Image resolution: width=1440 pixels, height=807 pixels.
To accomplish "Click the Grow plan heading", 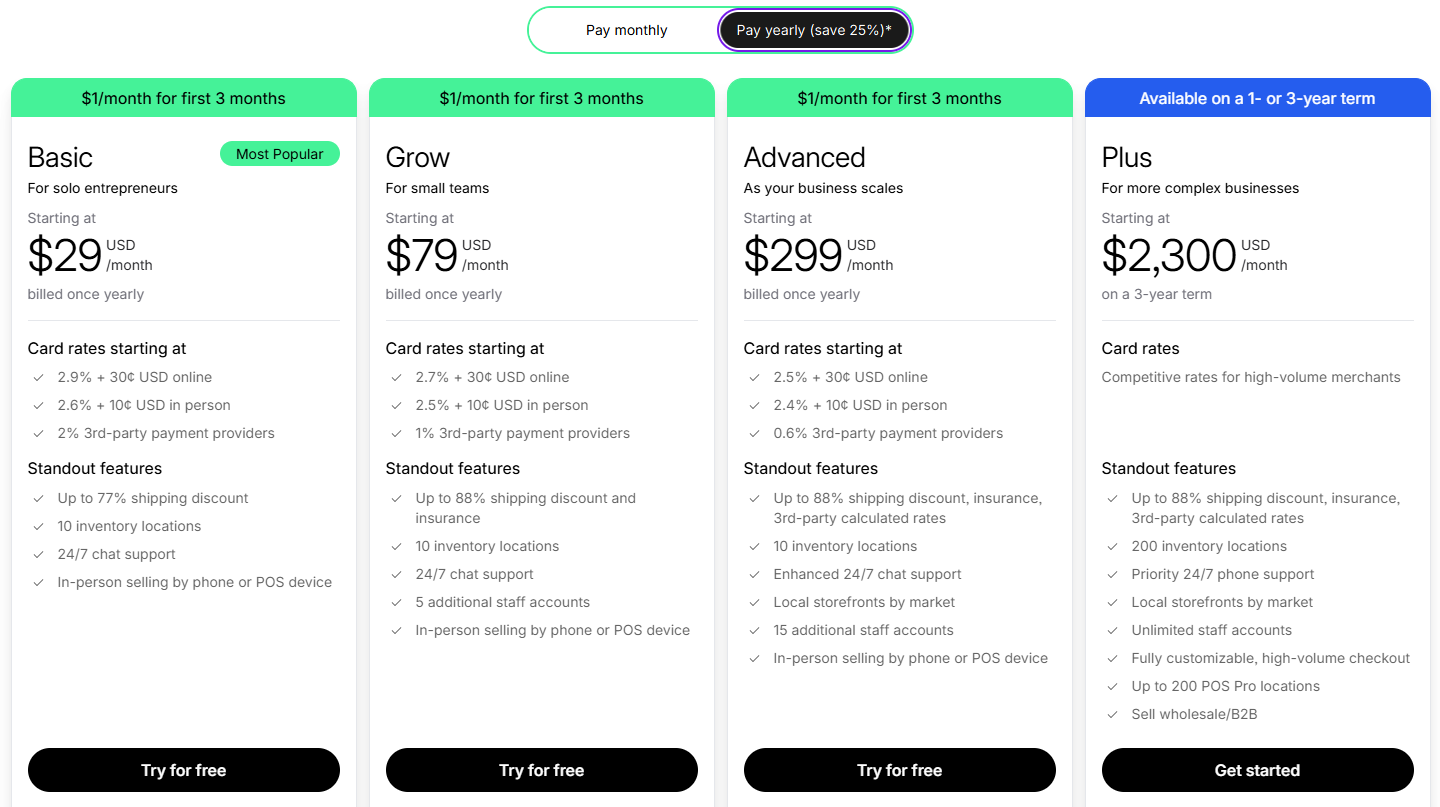I will (x=418, y=157).
